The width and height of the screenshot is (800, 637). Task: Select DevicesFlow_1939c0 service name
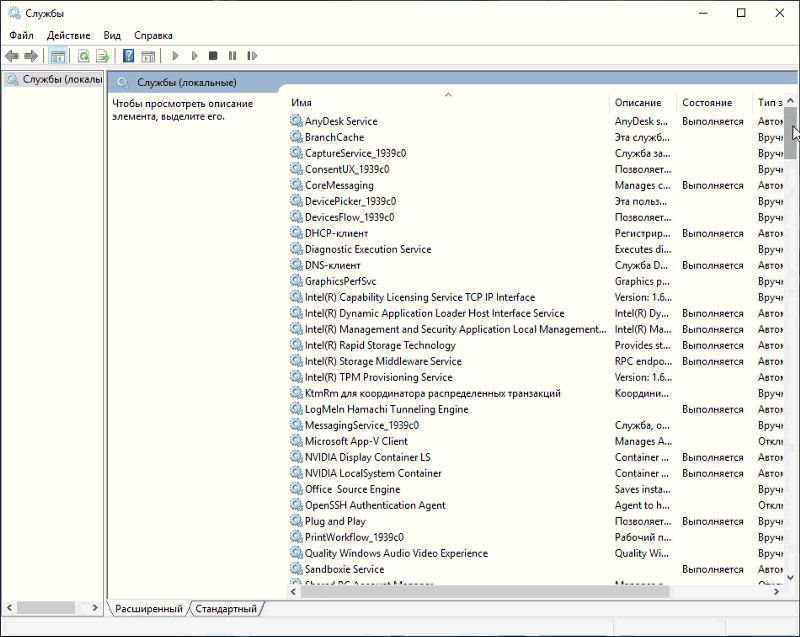(x=349, y=217)
